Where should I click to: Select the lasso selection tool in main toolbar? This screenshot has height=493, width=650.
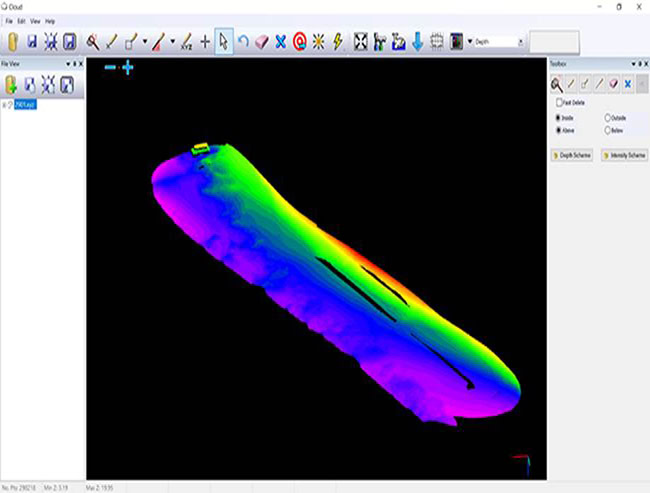(x=92, y=42)
